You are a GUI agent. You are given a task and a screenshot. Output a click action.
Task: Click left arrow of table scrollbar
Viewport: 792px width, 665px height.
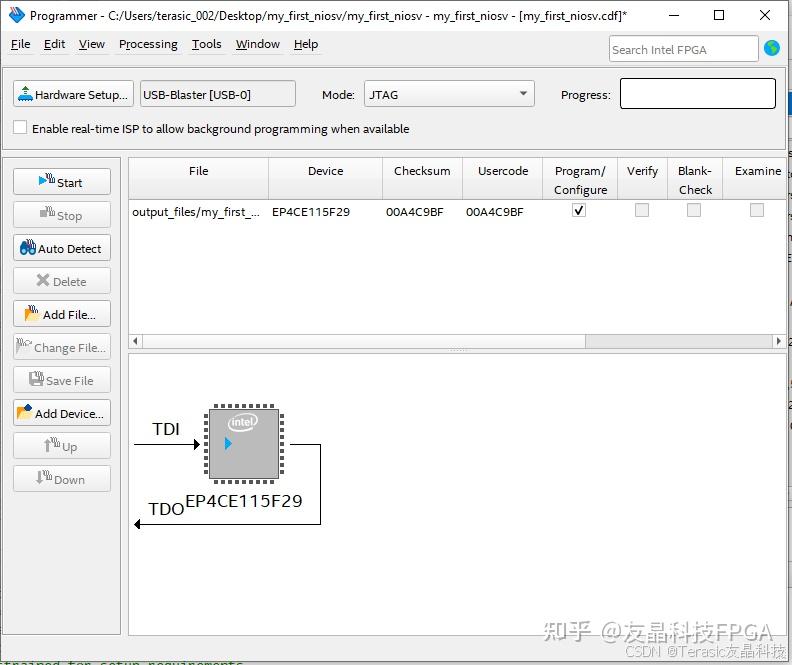(x=135, y=341)
